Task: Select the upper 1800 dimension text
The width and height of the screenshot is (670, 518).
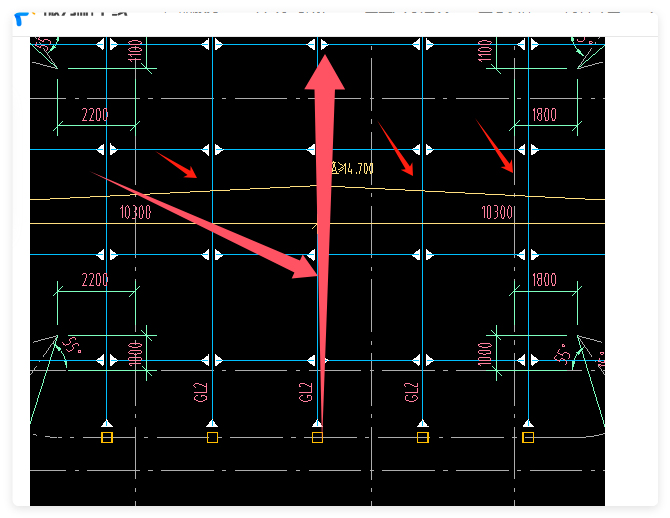Action: click(544, 115)
